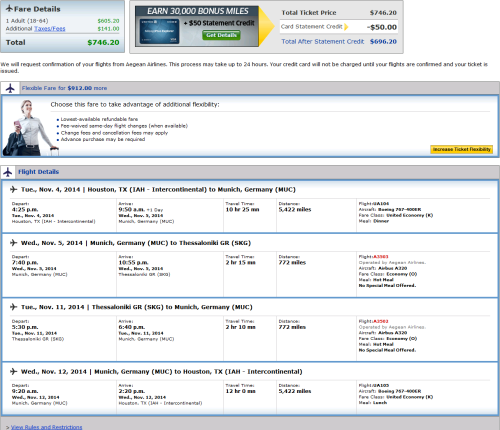The image size is (500, 430).
Task: Click the green Get Details button
Action: tap(221, 35)
